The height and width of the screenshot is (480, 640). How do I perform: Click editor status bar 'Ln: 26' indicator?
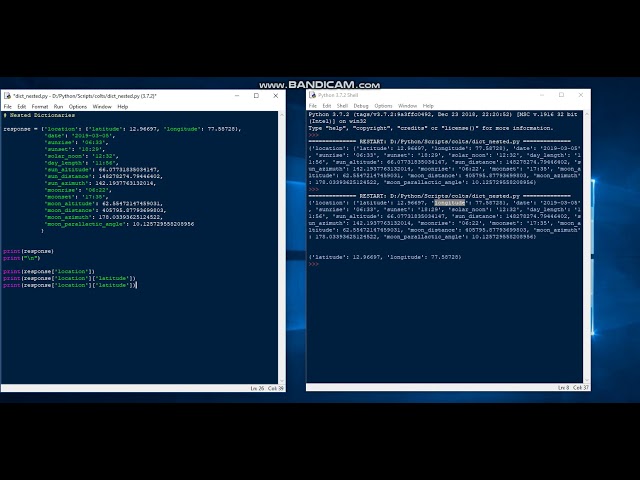(257, 388)
